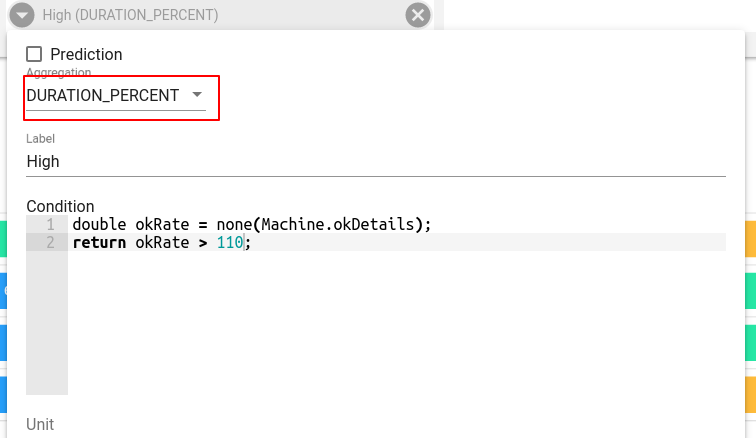This screenshot has height=438, width=756.
Task: Enable the Prediction checkbox
Action: [34, 54]
